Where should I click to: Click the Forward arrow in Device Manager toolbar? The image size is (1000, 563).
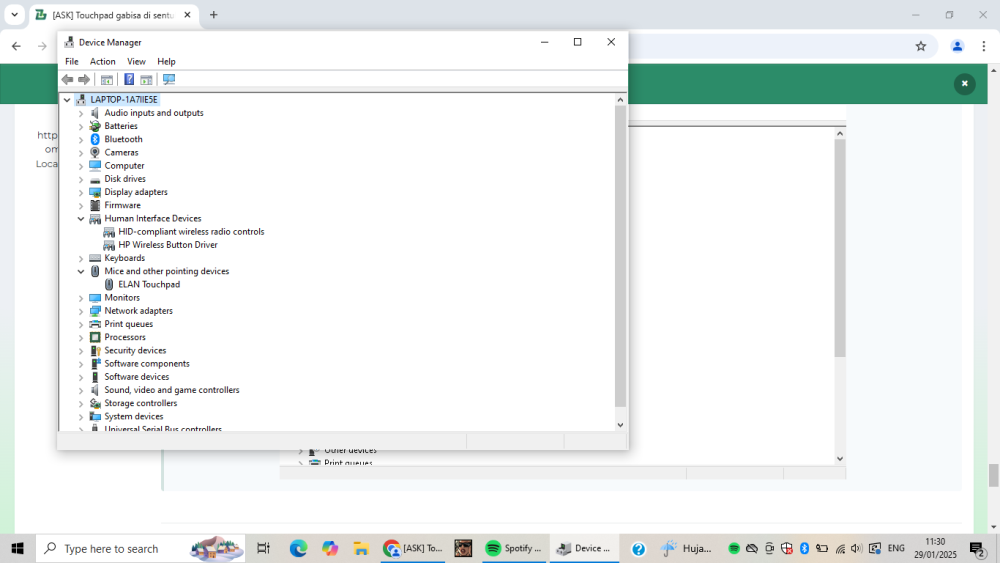point(84,80)
